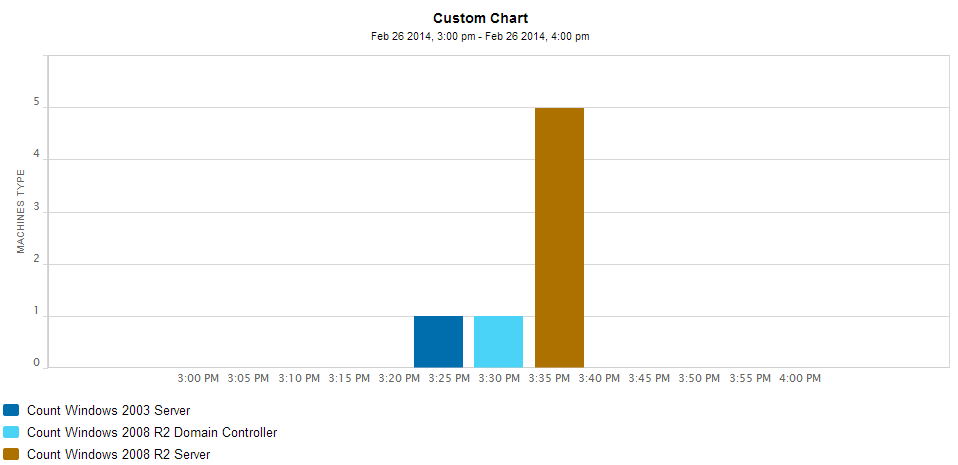Viewport: 958px width, 465px height.
Task: Toggle Count Windows 2008 R2 Domain Controller label
Action: point(152,433)
